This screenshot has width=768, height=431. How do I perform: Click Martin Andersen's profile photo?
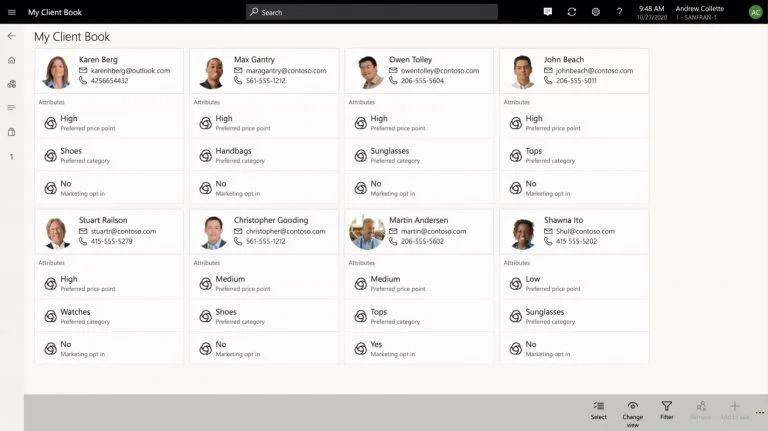[x=367, y=232]
